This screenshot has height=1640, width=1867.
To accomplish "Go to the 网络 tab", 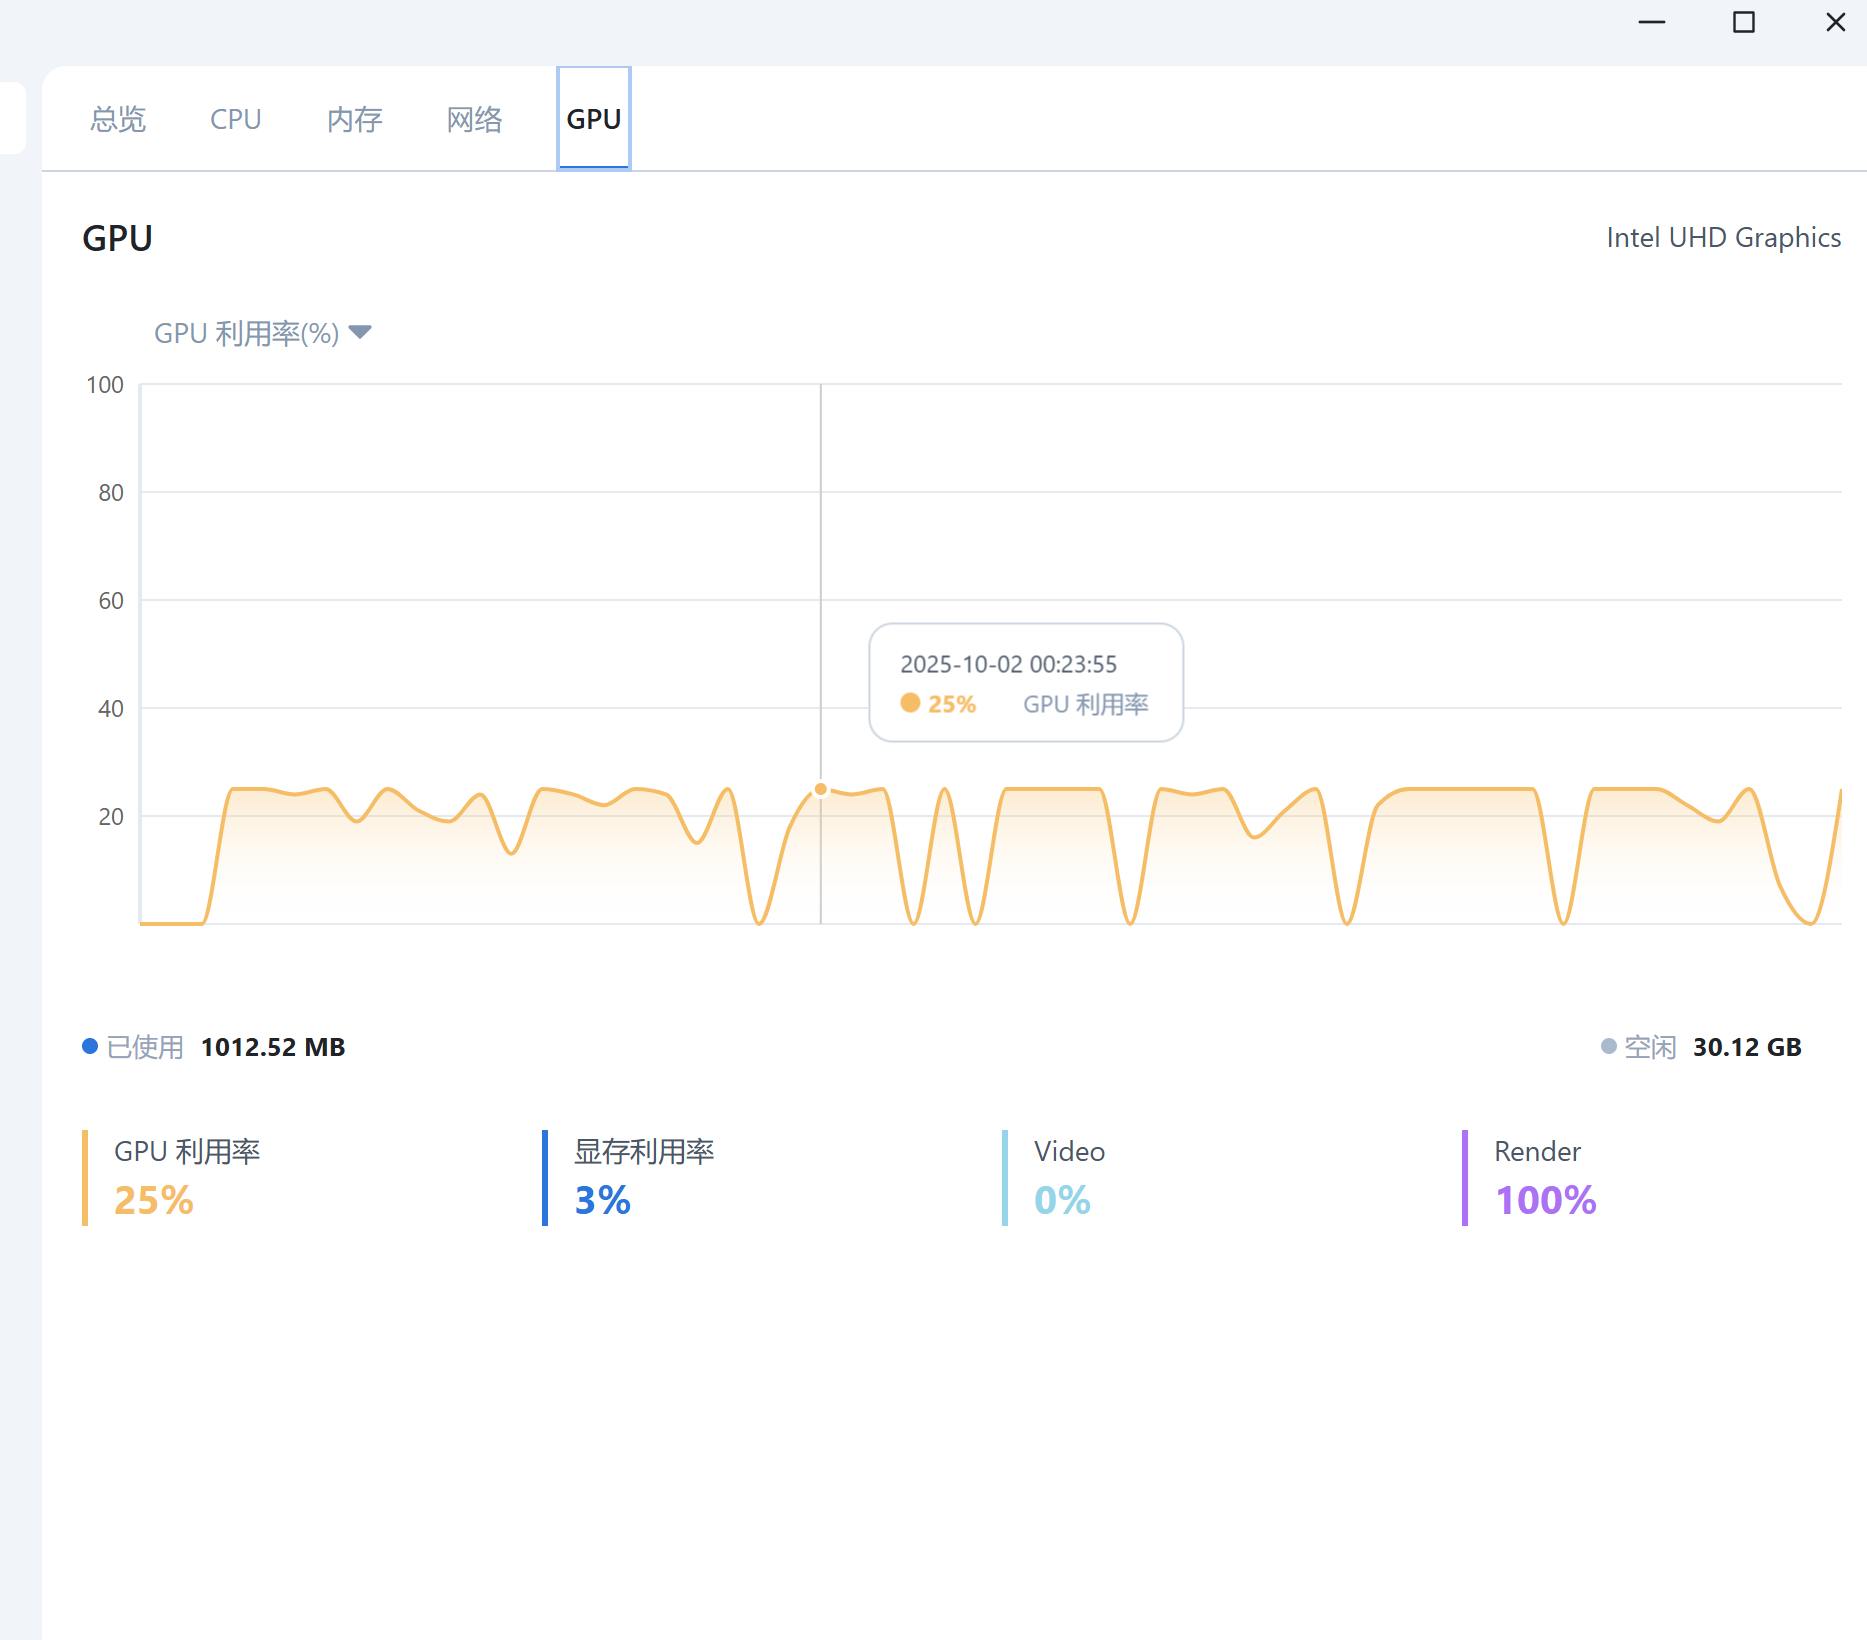I will coord(475,119).
